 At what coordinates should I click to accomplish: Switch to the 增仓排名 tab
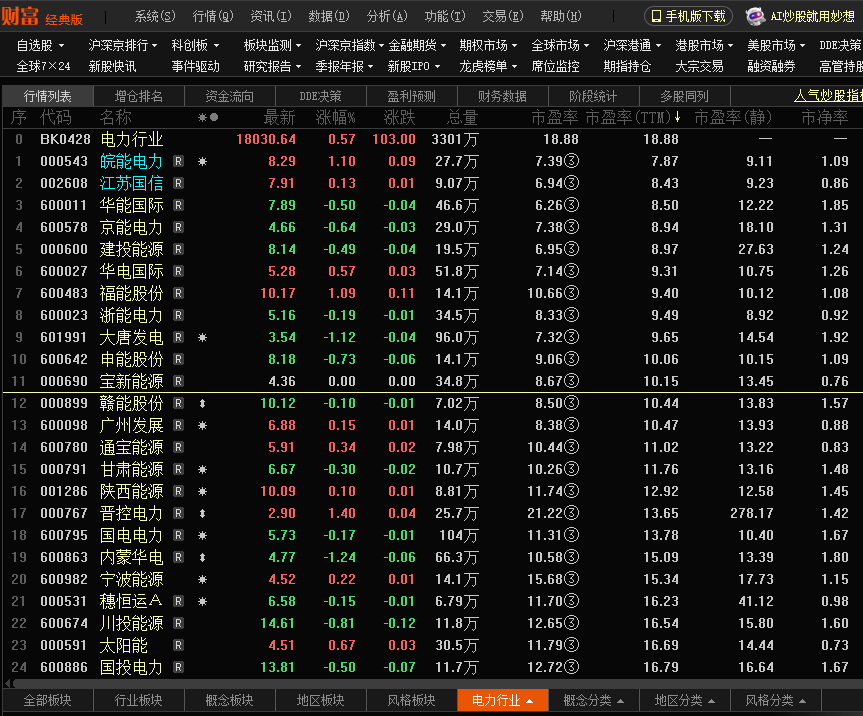tap(139, 96)
